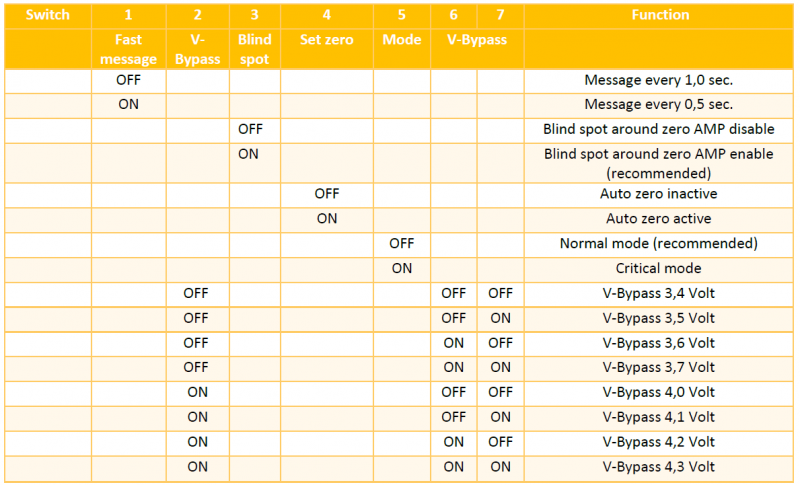Select the 'Auto zero active' cell
The height and width of the screenshot is (485, 800).
[659, 218]
